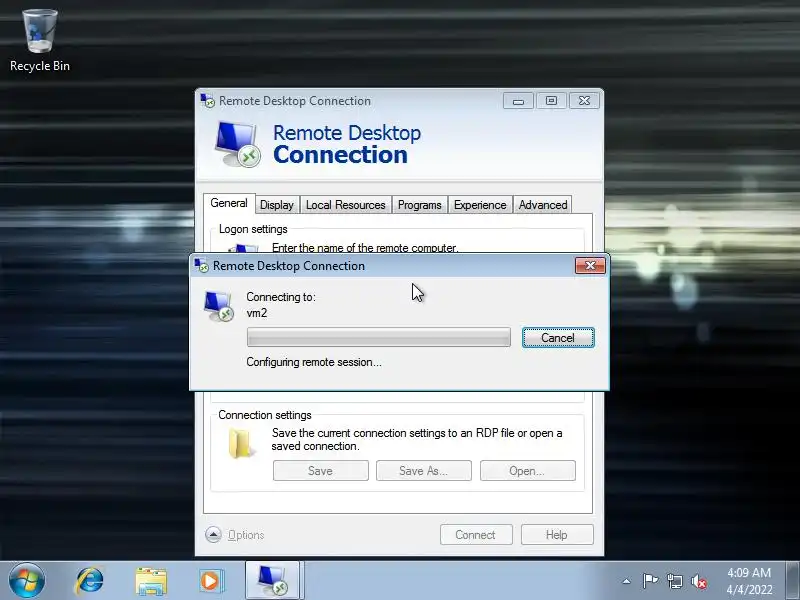Click the 'Configuring remote session...' status text
This screenshot has height=600, width=800.
click(314, 362)
